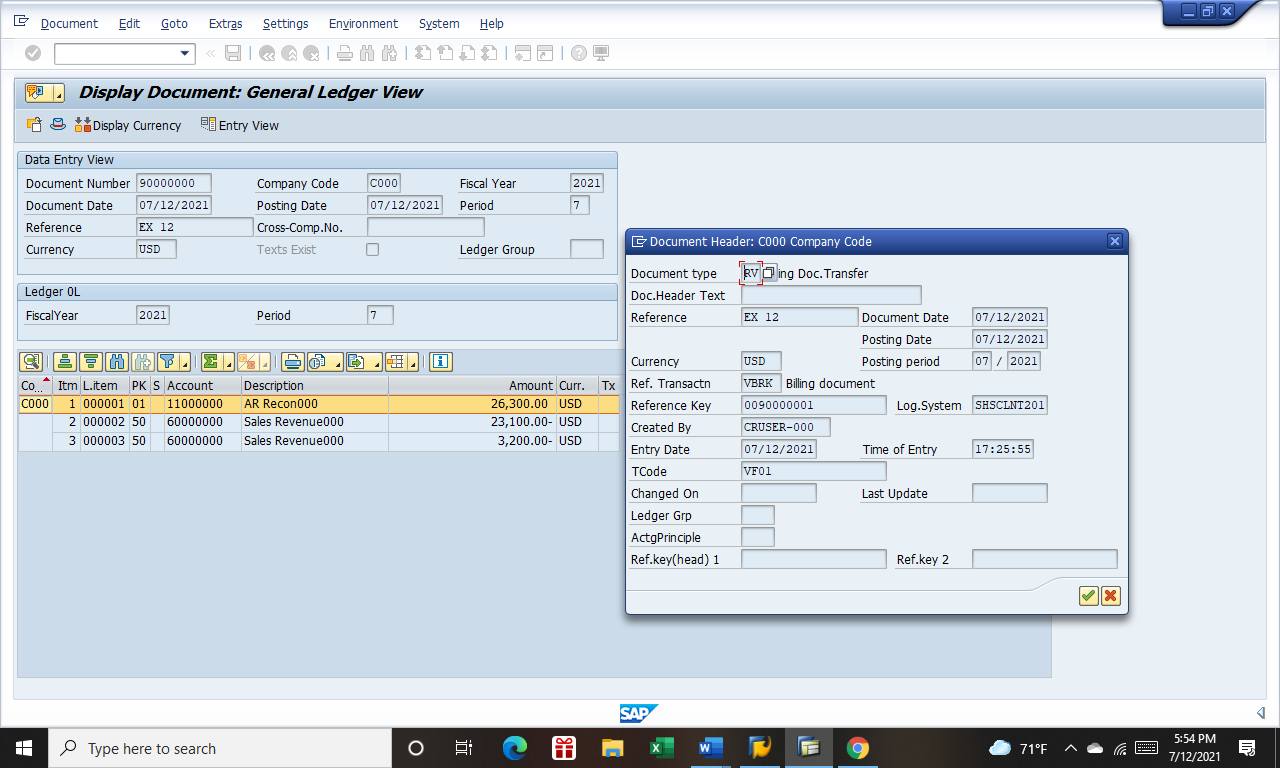The image size is (1280, 768).
Task: Select the AR Recon000 row description cell
Action: point(315,404)
